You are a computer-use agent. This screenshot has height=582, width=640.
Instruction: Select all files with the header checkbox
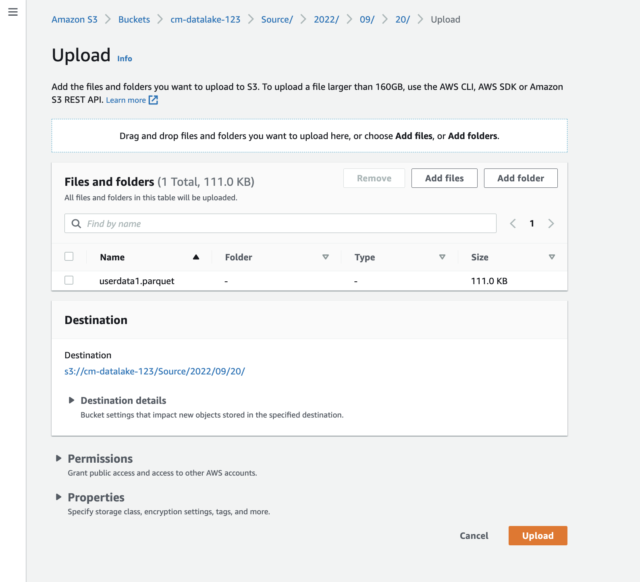point(69,256)
